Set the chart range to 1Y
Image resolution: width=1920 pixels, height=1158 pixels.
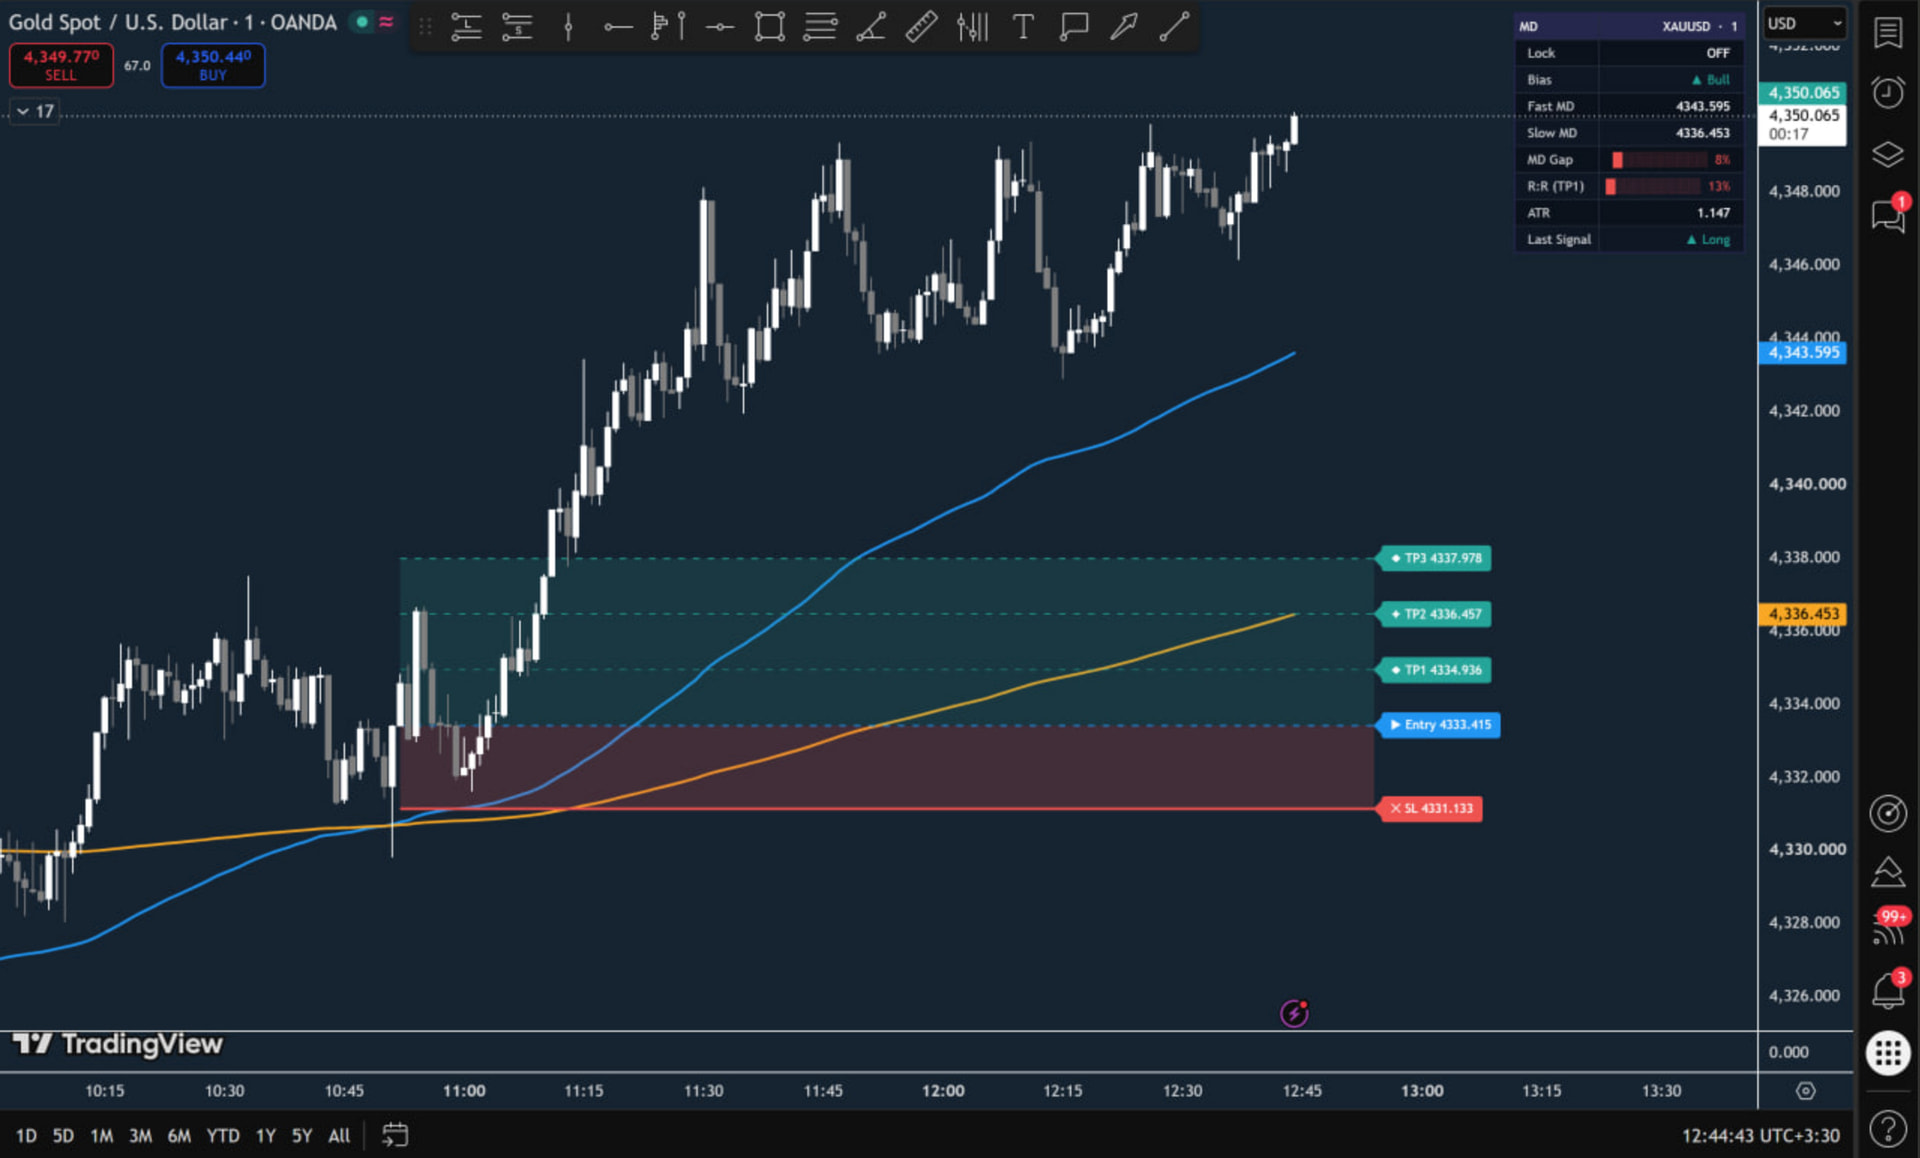click(265, 1135)
